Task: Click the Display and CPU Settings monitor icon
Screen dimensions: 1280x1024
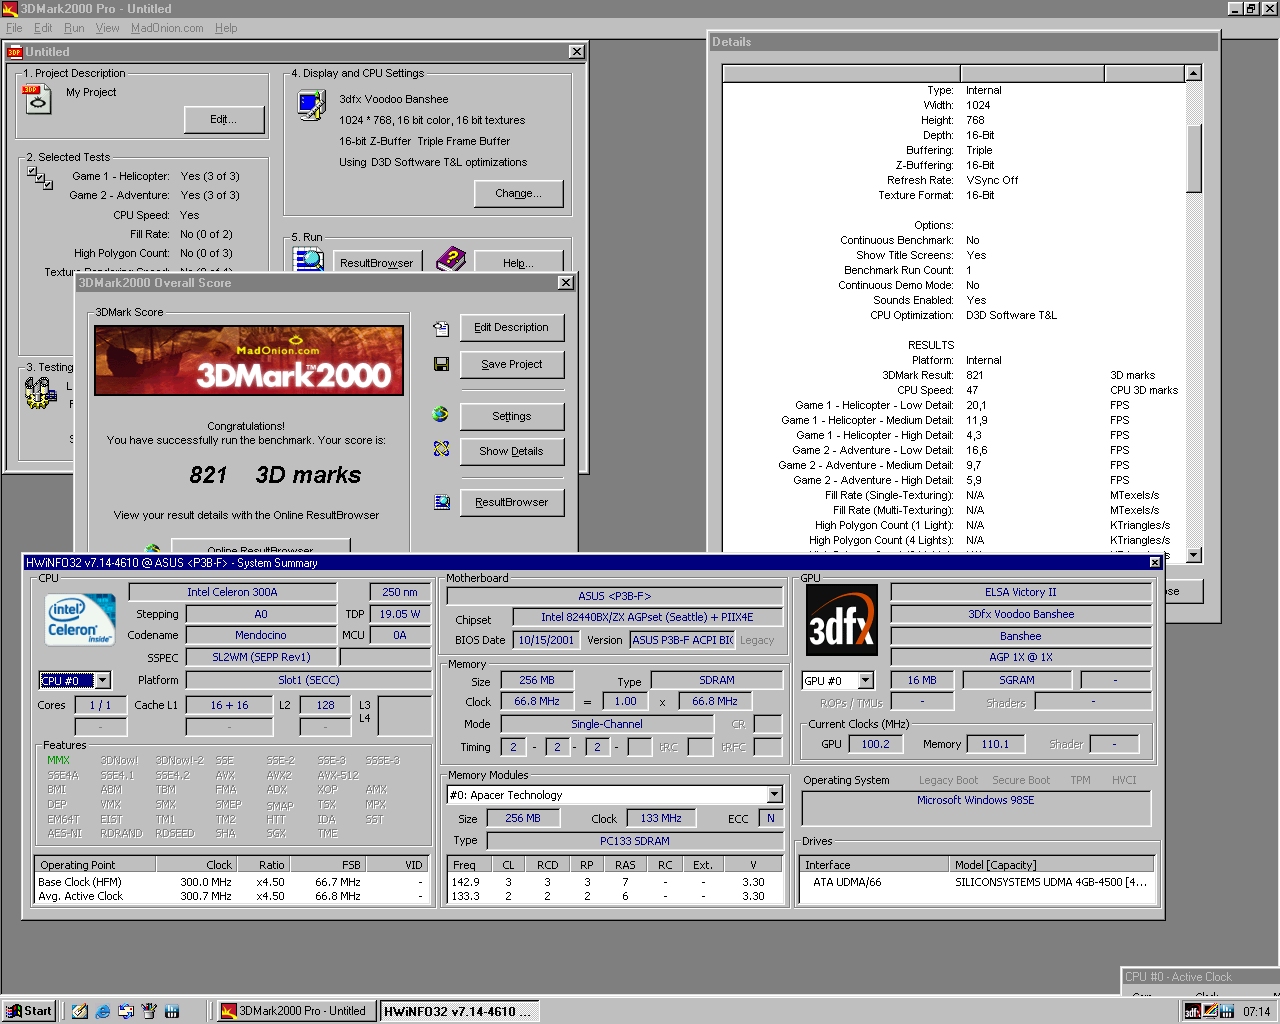Action: tap(311, 105)
